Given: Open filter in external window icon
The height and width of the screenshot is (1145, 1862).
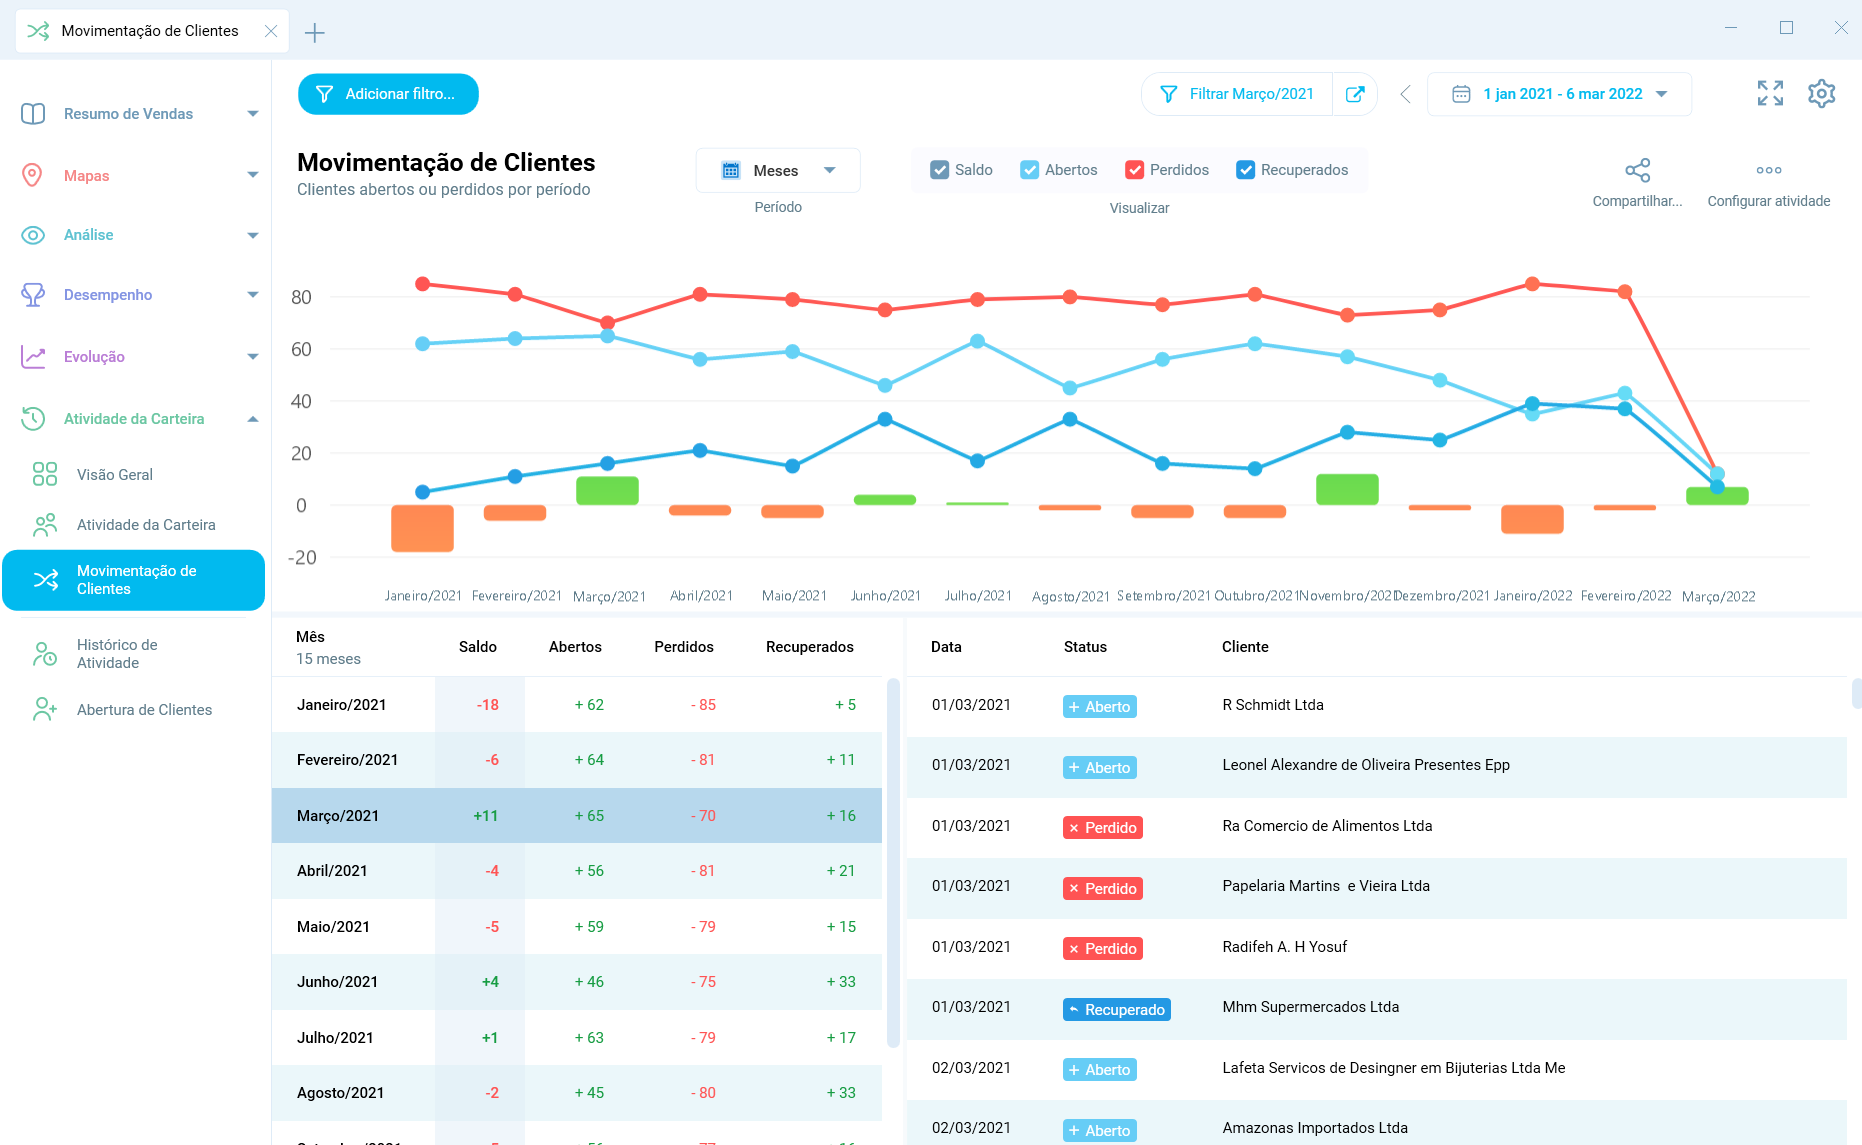Looking at the screenshot, I should (x=1355, y=94).
